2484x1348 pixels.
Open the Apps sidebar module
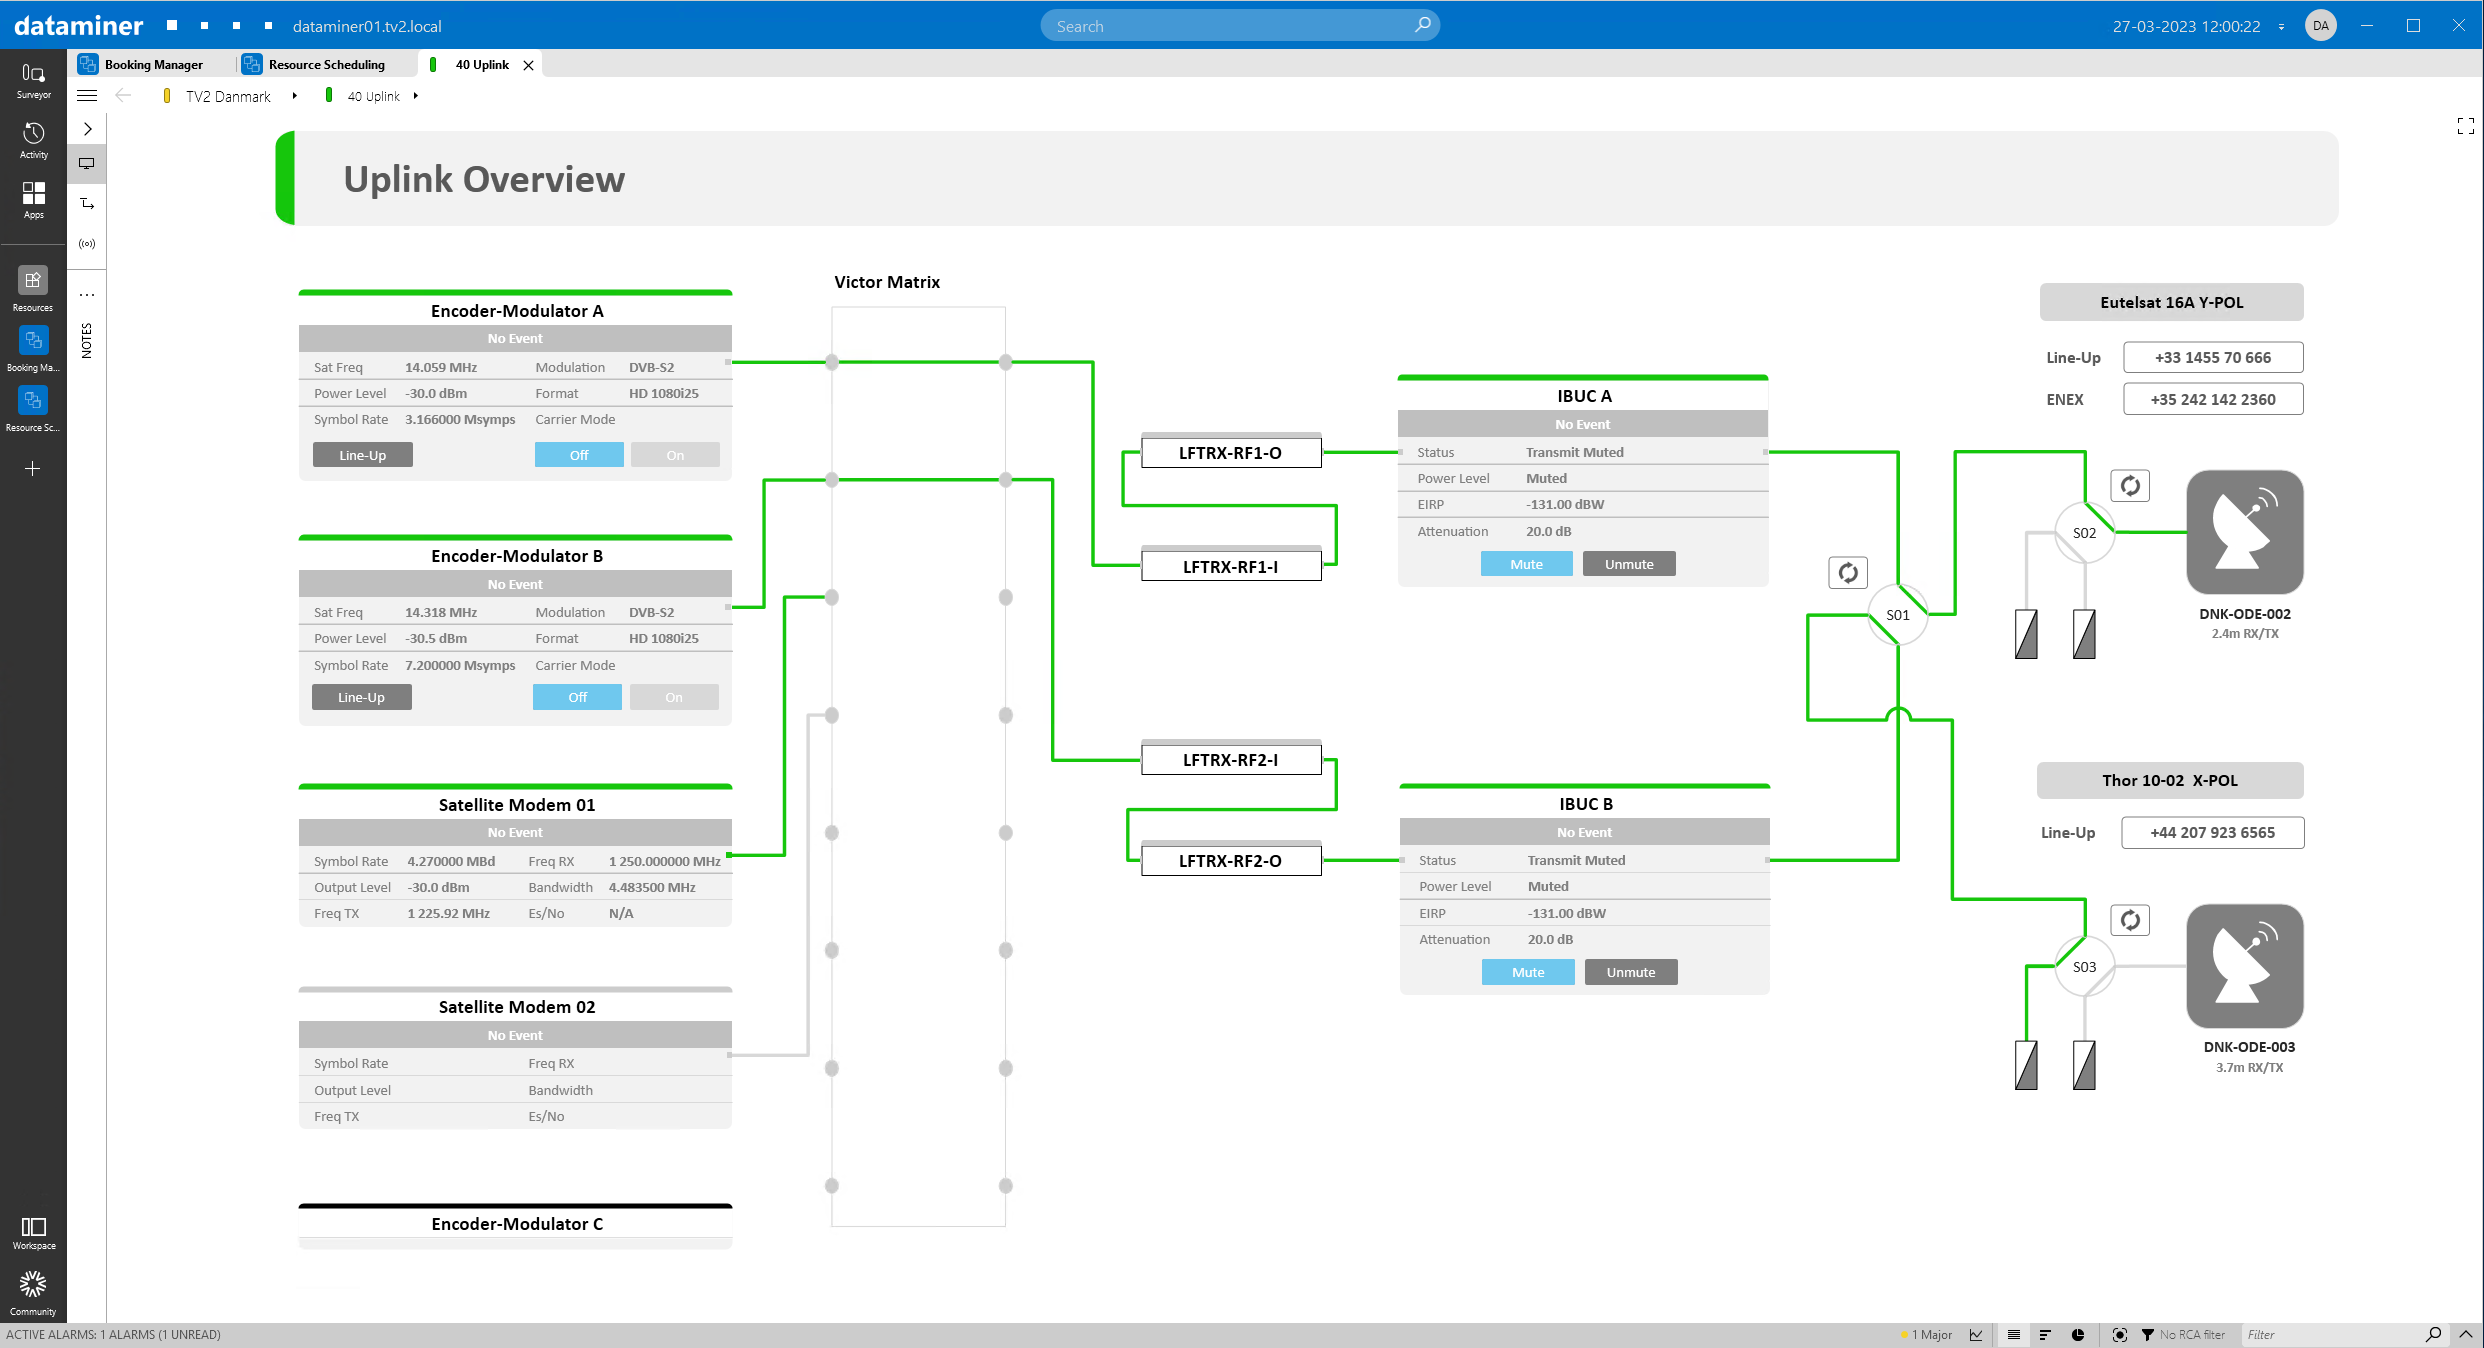click(x=33, y=200)
